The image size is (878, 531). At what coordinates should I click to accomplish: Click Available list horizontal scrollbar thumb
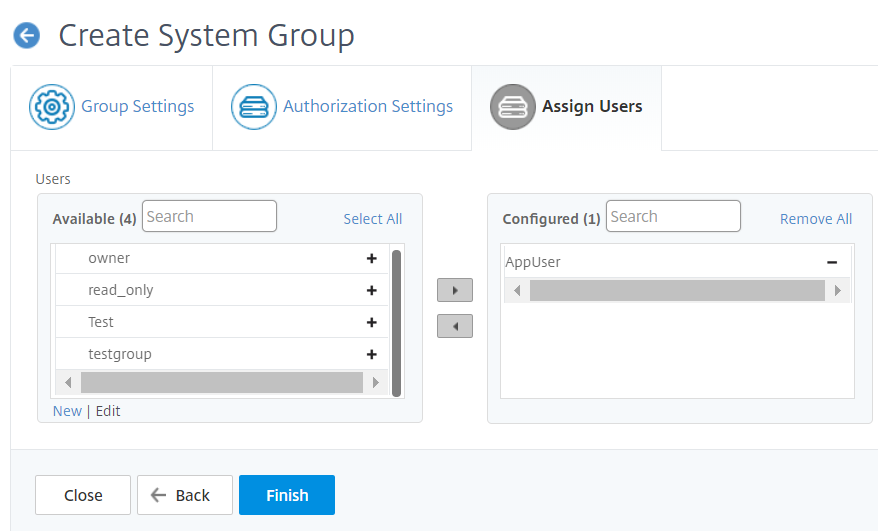pos(222,383)
